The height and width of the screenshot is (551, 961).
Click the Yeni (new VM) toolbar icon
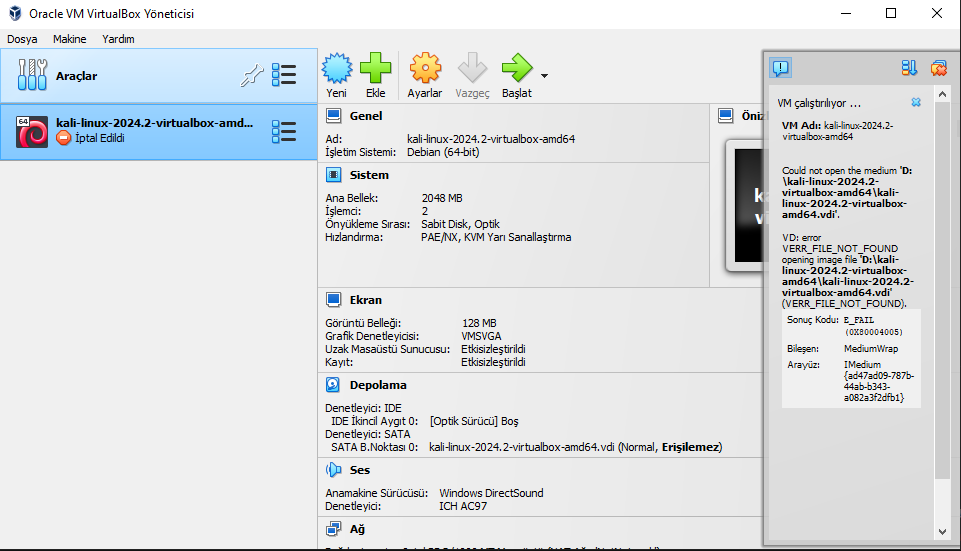[337, 68]
